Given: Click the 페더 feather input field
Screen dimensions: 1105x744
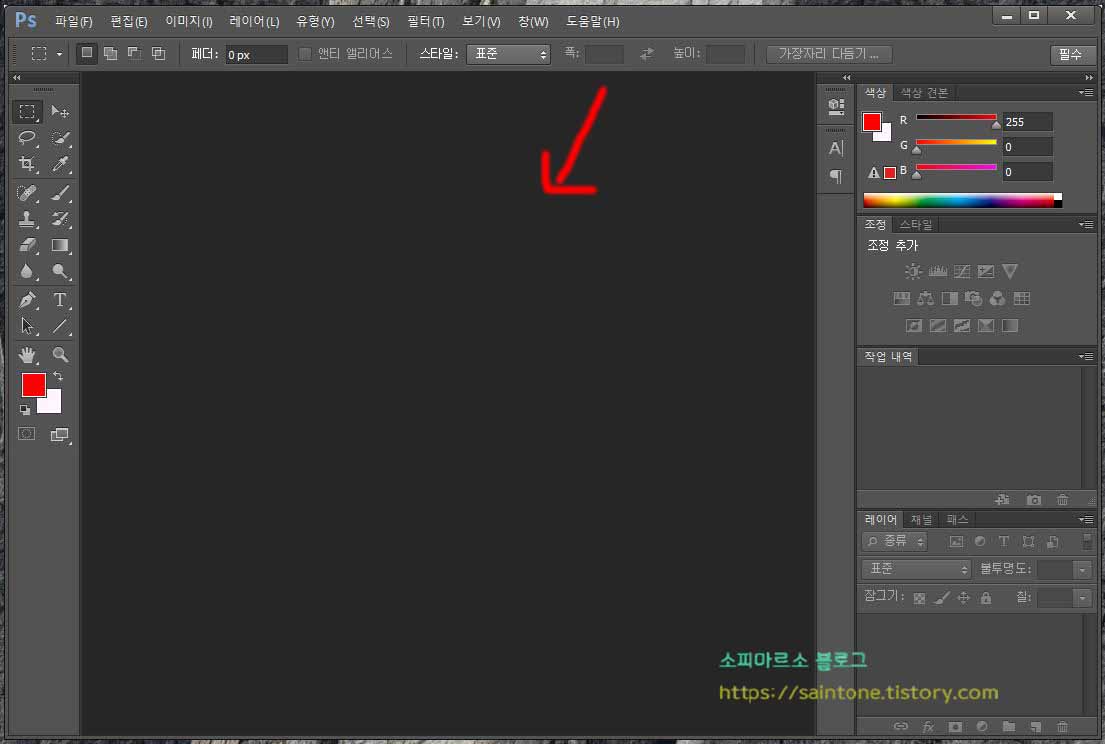Looking at the screenshot, I should [257, 54].
